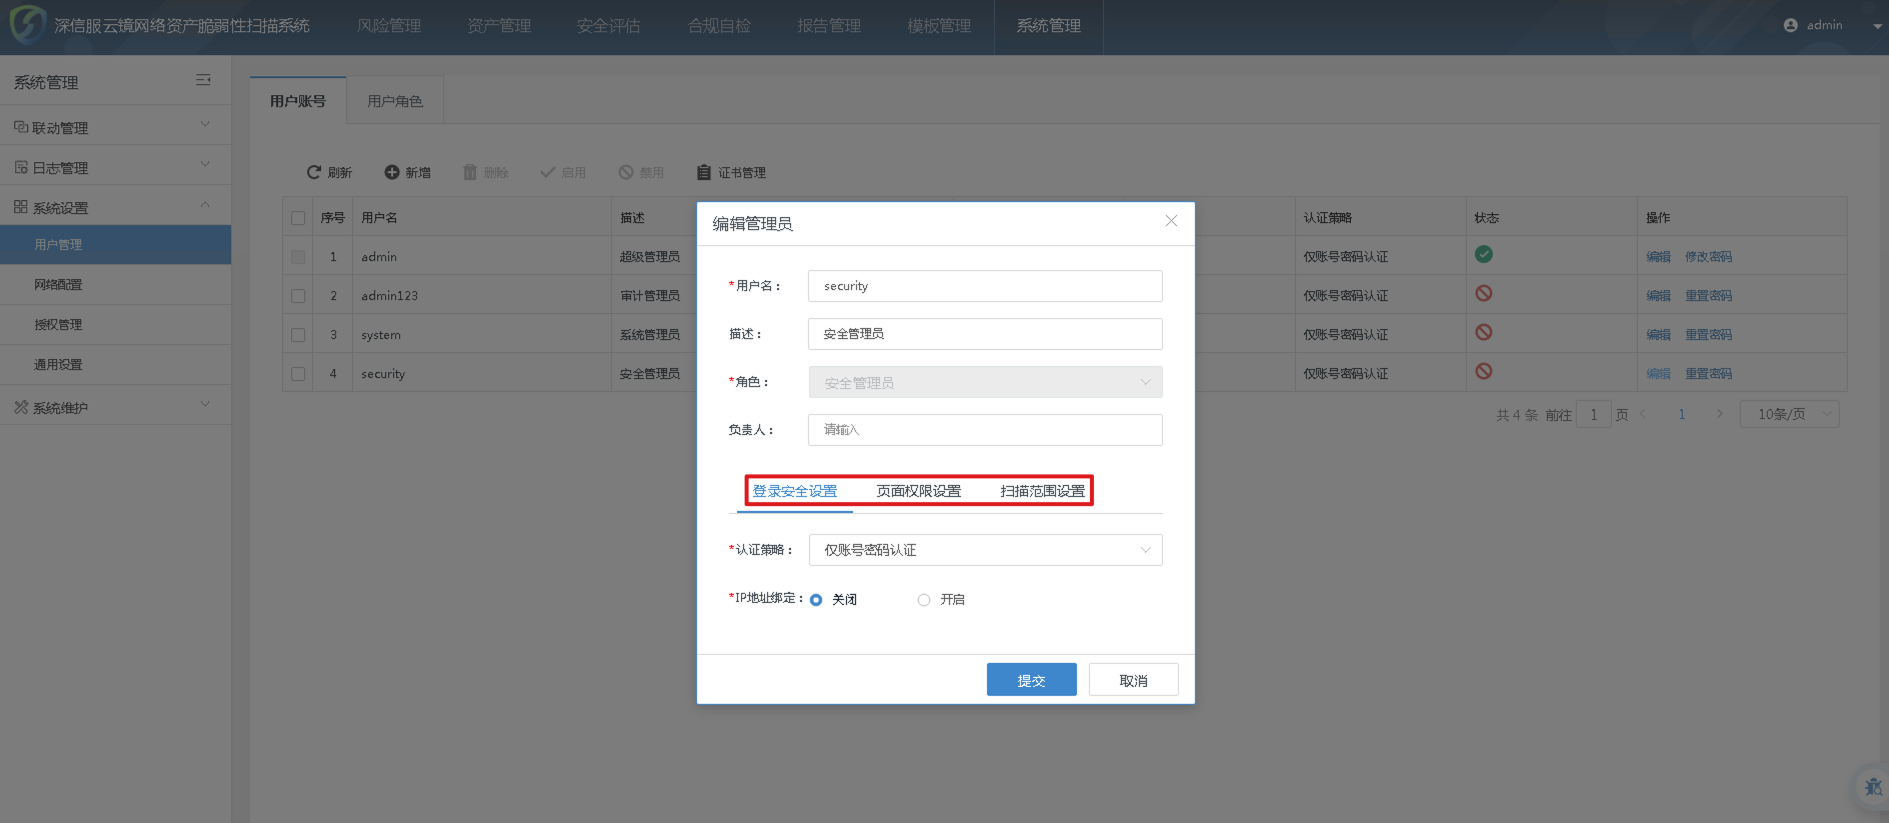Select the 登录安全设置 tab in dialog
The height and width of the screenshot is (823, 1889).
(795, 491)
